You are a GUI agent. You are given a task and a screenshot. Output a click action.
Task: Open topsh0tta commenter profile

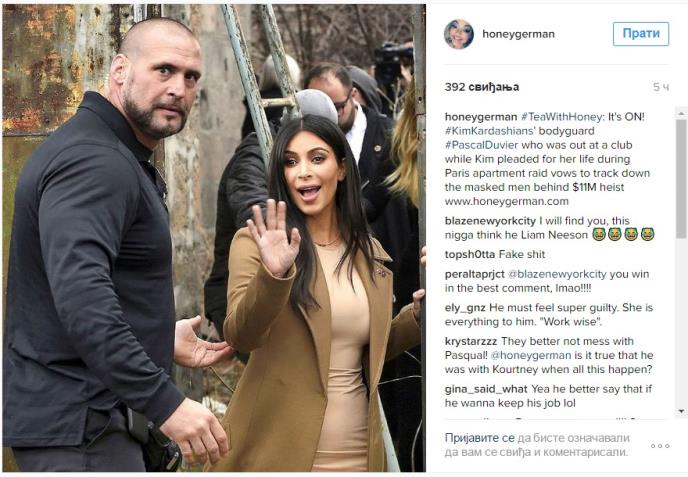coord(469,254)
